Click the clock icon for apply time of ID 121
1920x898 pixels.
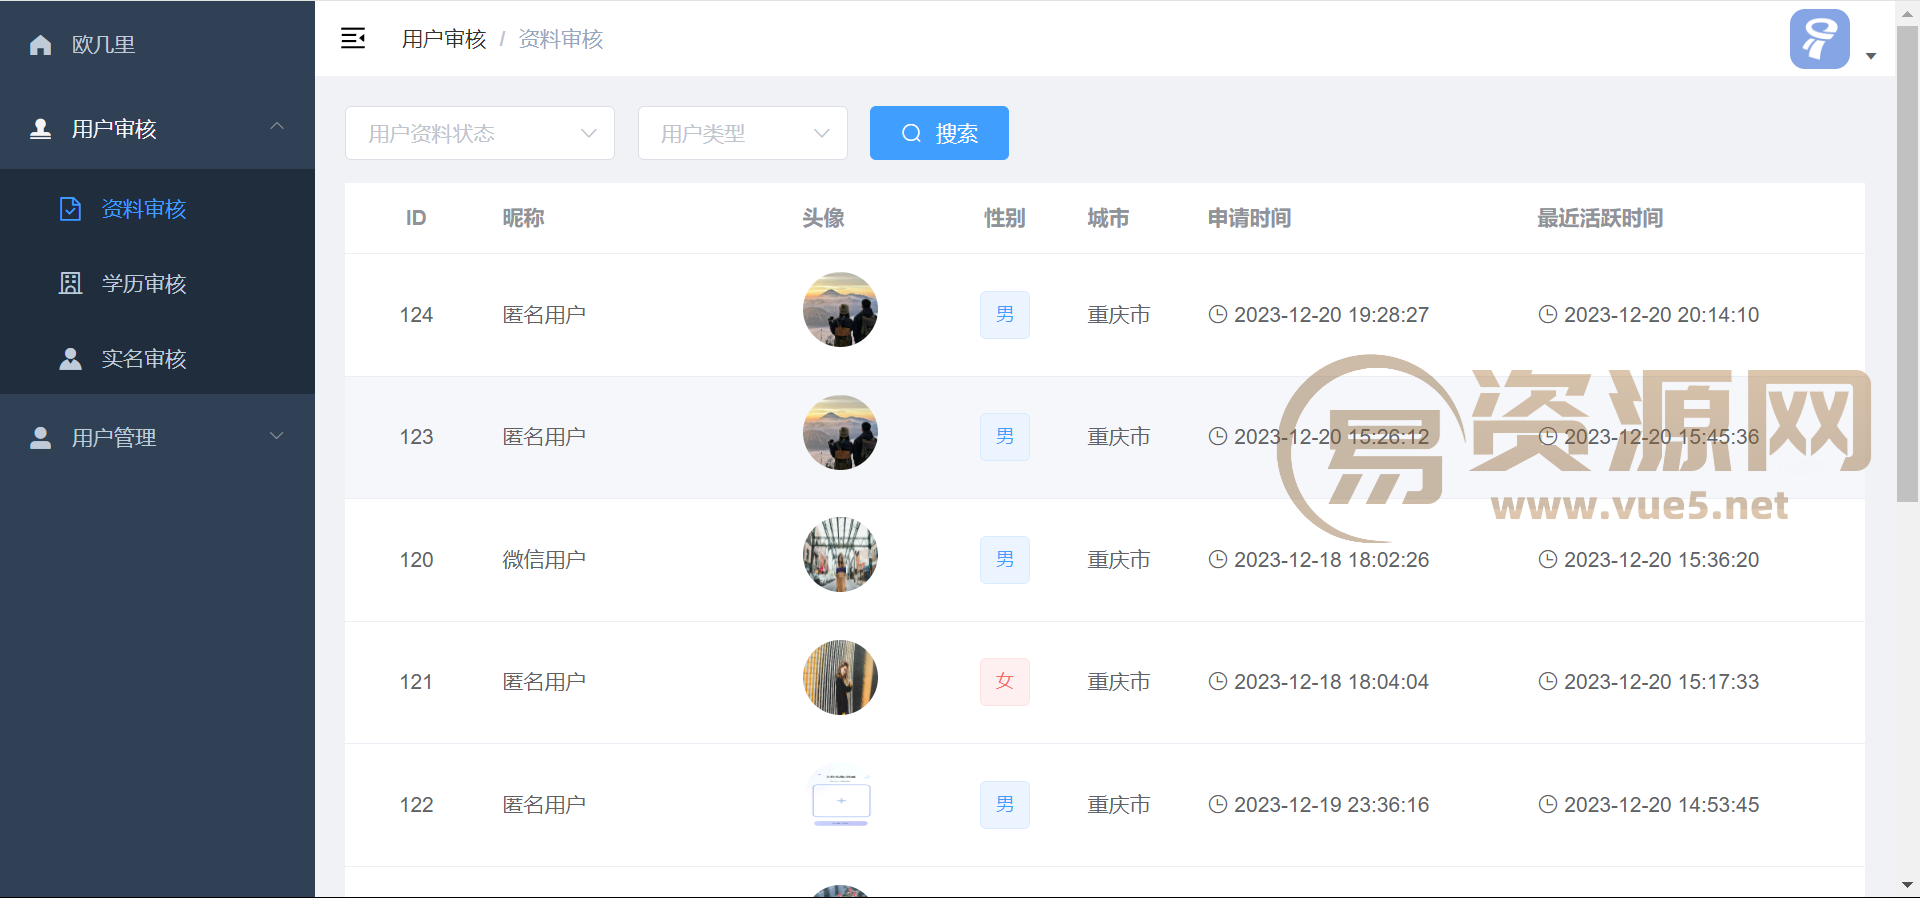[x=1218, y=681]
